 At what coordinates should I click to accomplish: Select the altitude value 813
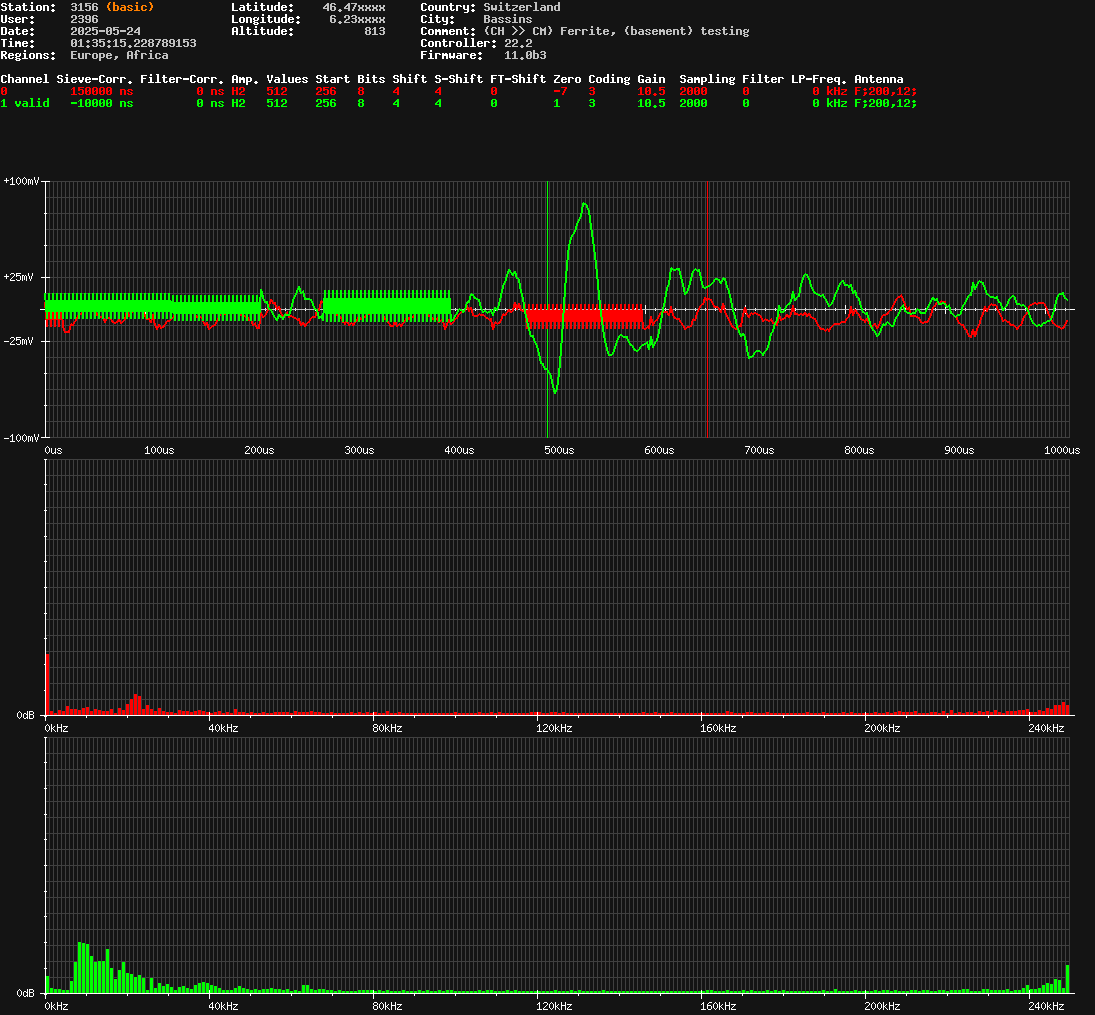[x=374, y=31]
